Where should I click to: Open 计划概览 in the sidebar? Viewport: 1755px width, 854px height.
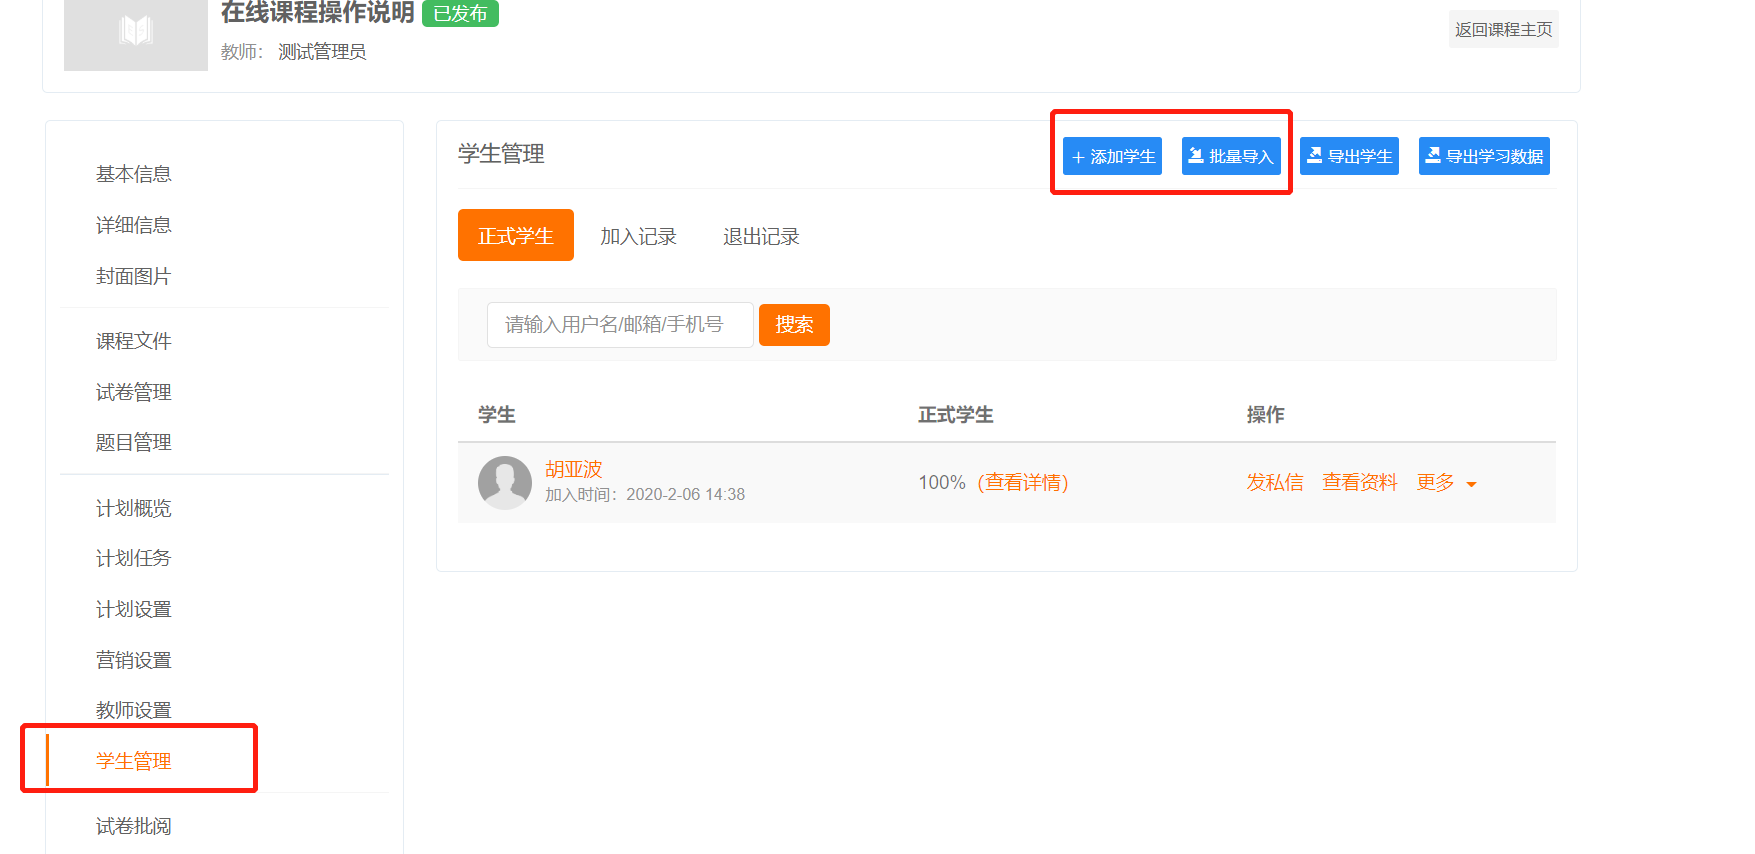pos(134,508)
